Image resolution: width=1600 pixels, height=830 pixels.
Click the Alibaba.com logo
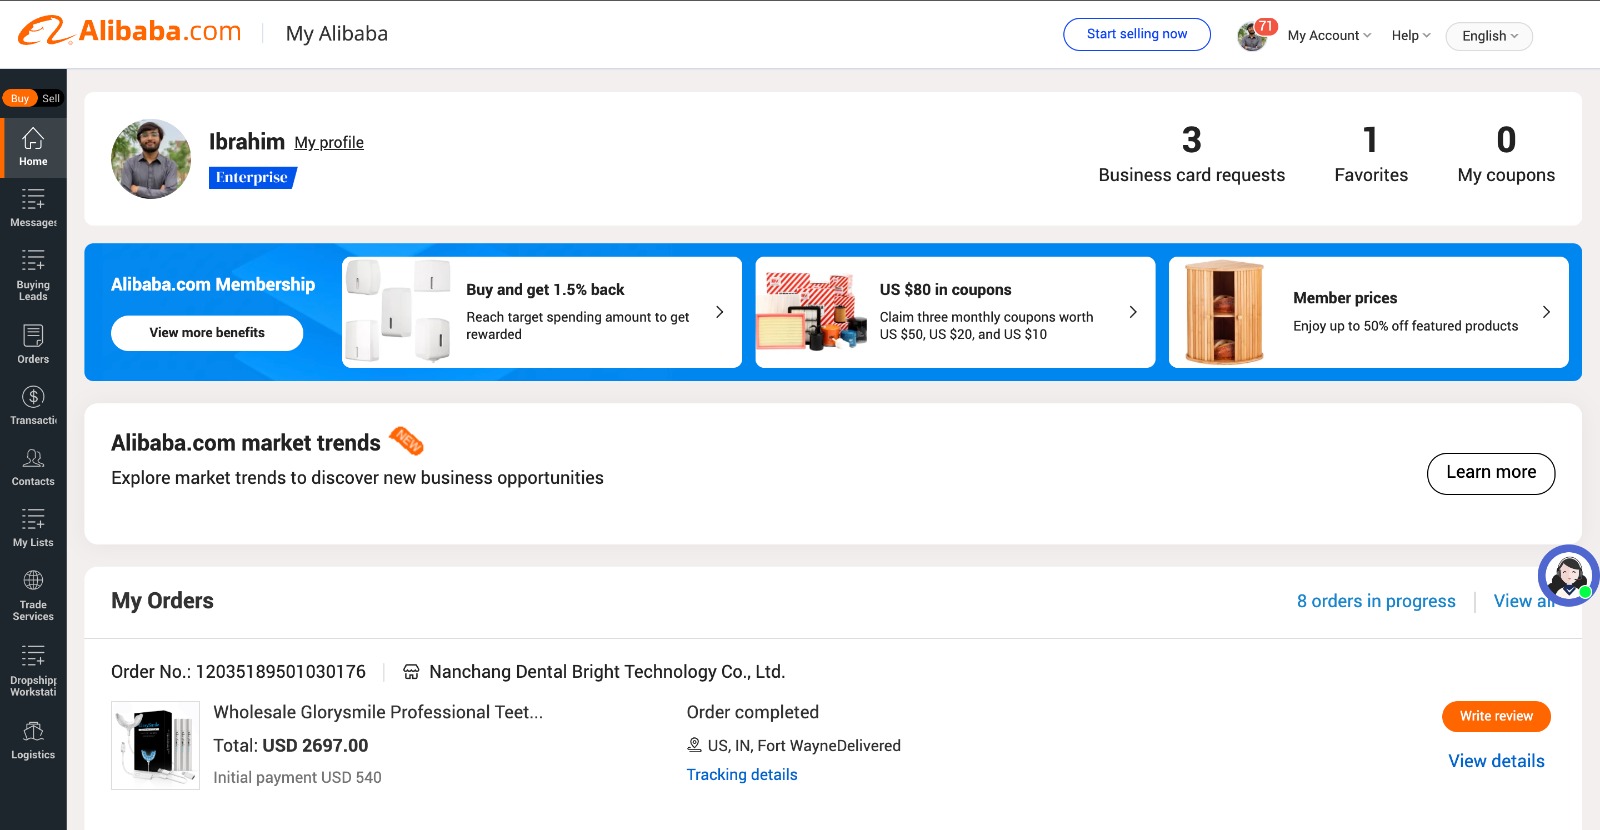click(x=130, y=31)
